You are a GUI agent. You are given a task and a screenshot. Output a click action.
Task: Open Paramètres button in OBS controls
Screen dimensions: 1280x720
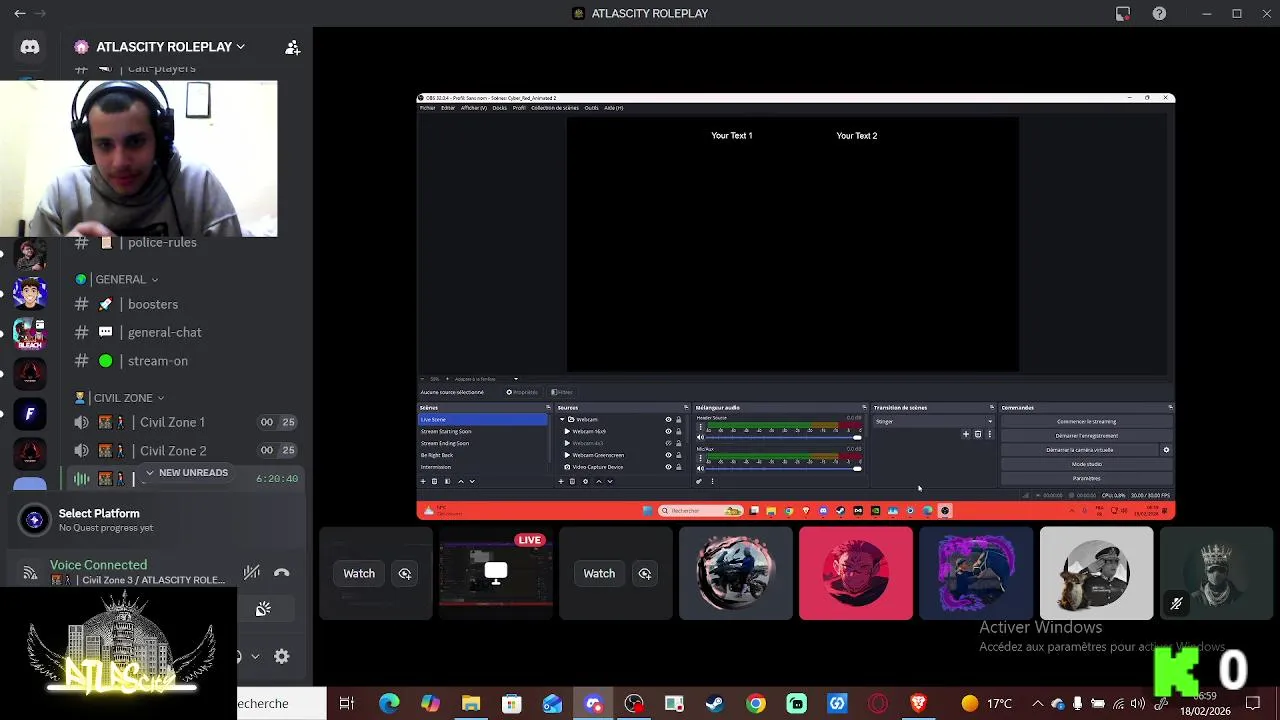pos(1086,478)
